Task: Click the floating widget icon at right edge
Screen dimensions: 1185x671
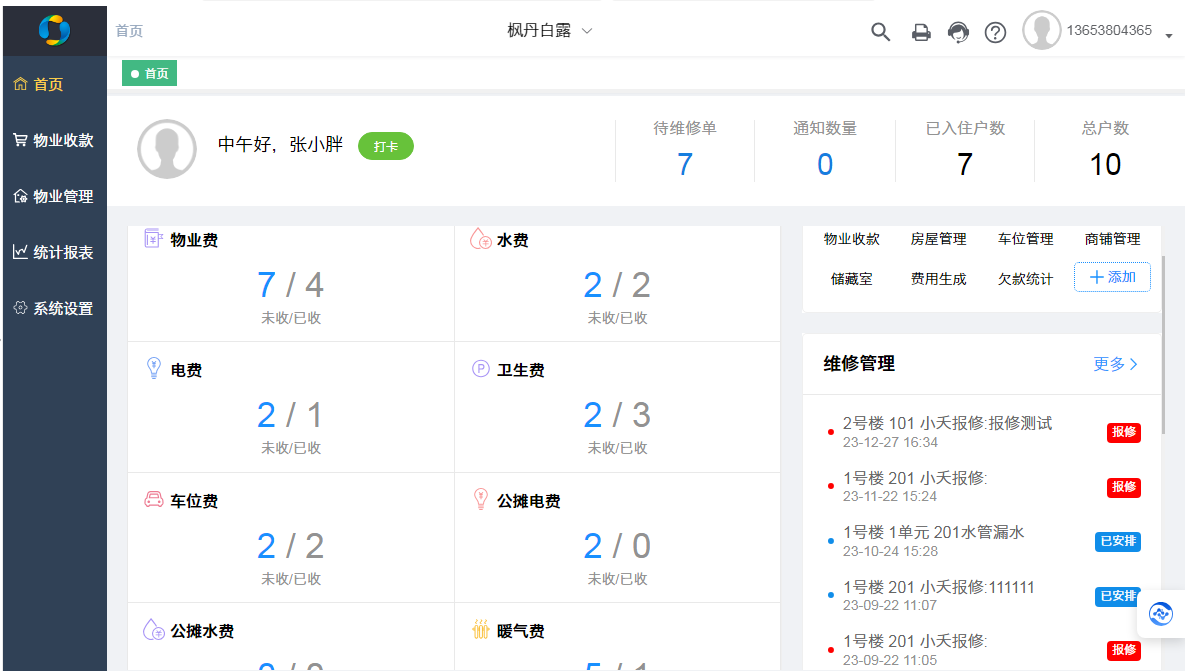Action: coord(1161,613)
